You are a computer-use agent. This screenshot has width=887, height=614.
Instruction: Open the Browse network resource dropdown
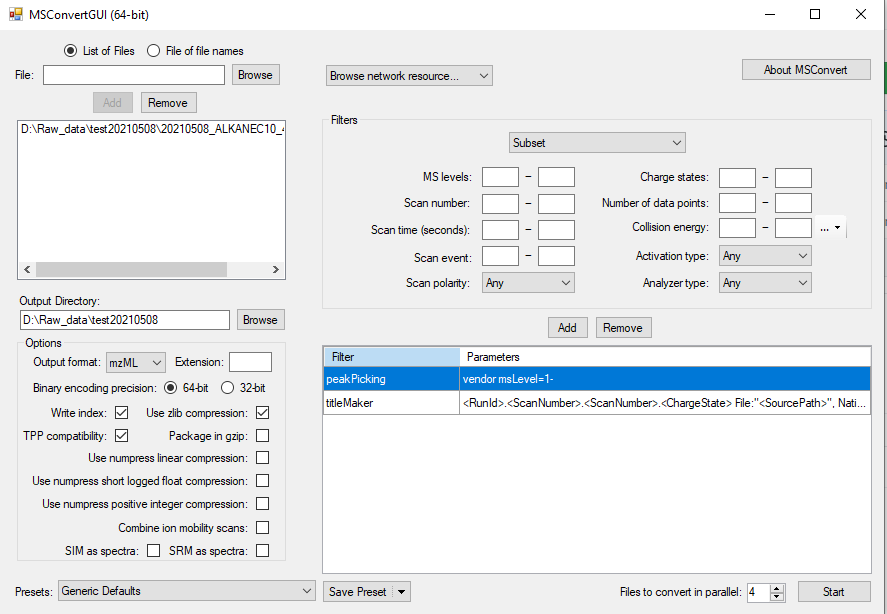(409, 76)
